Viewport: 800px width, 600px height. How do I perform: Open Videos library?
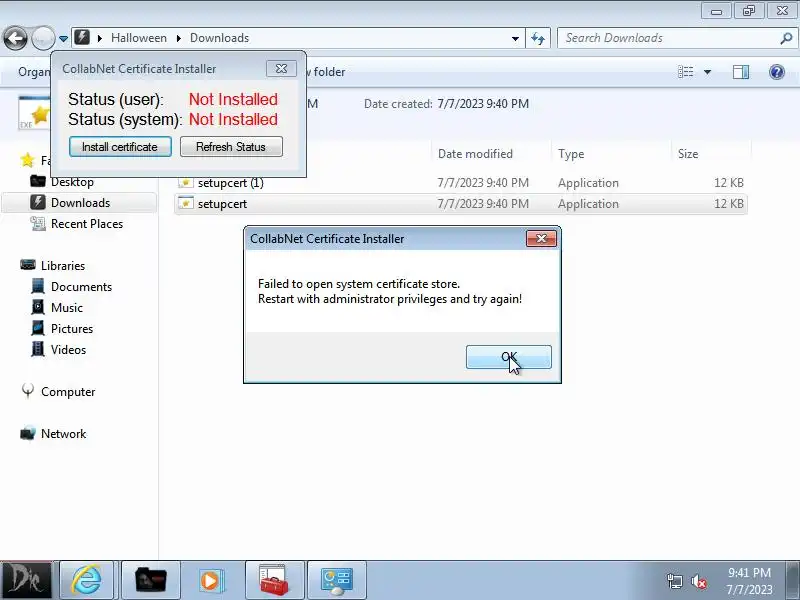click(68, 349)
